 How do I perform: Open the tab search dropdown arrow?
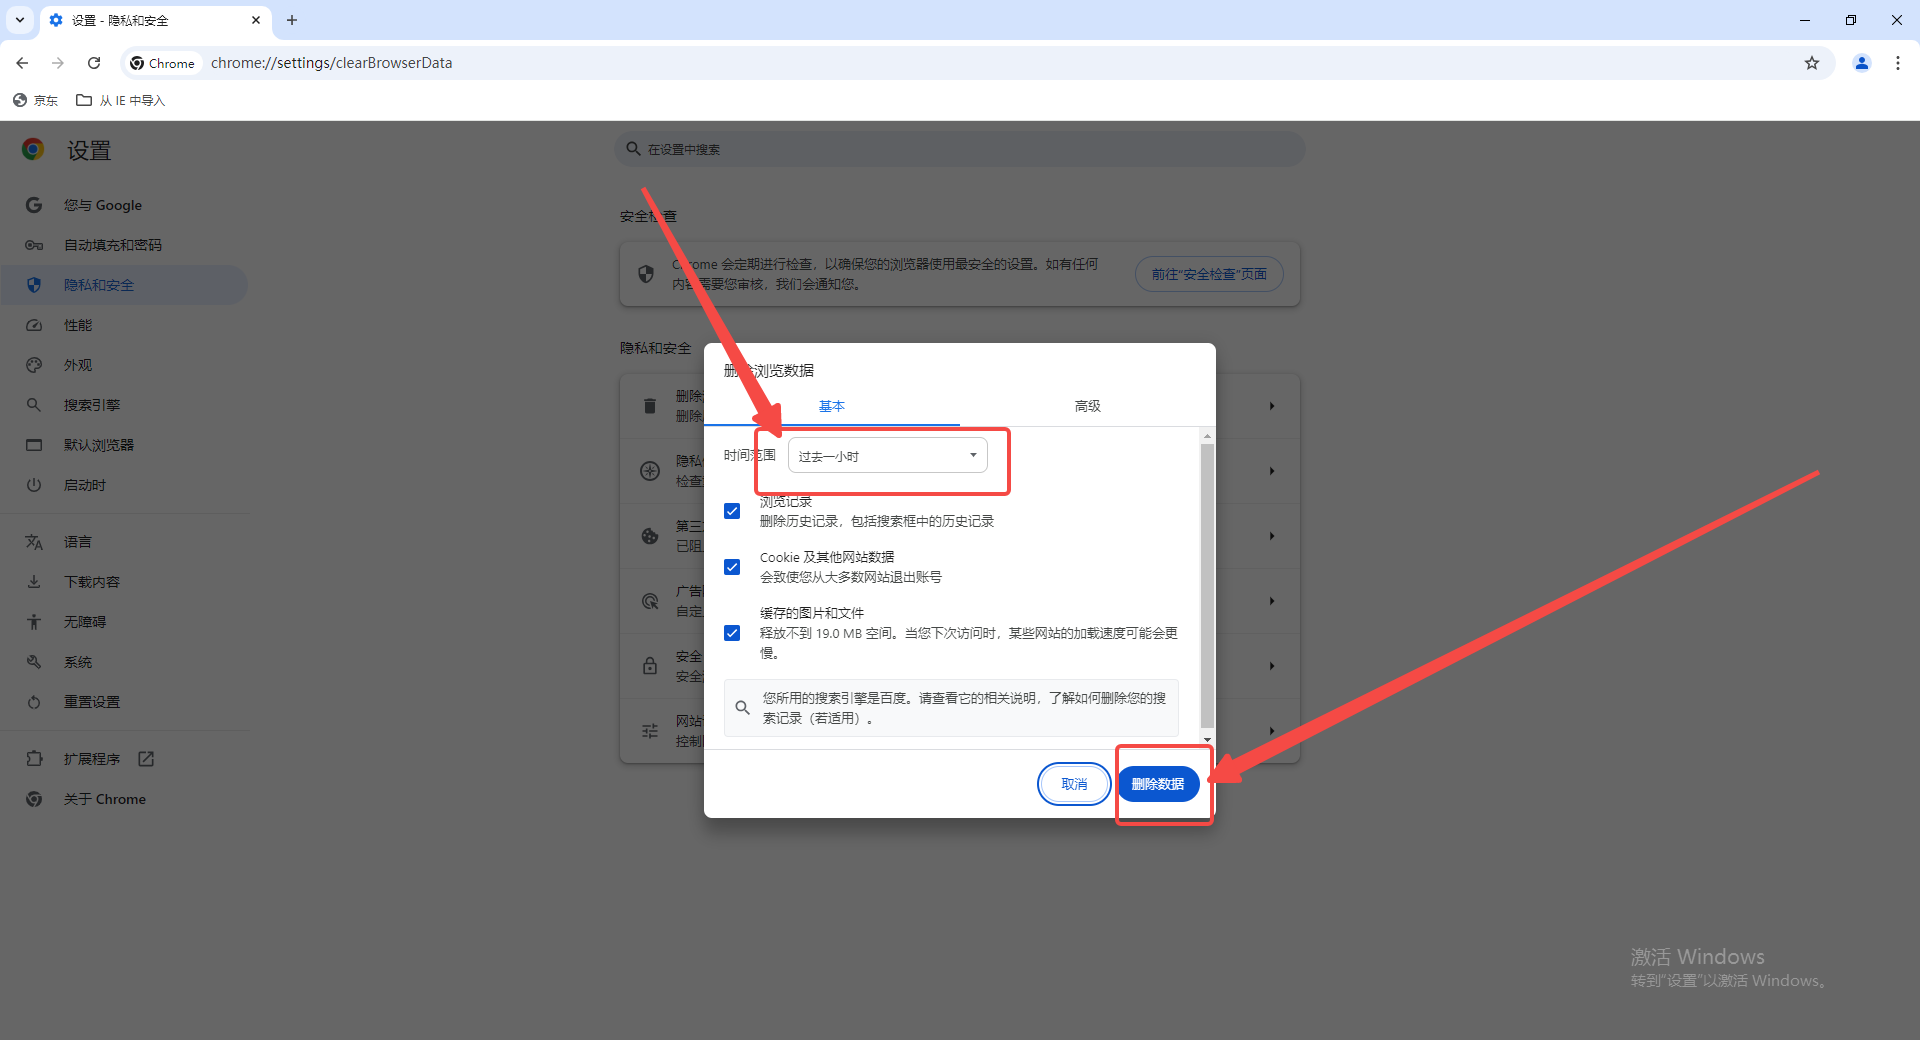click(20, 20)
